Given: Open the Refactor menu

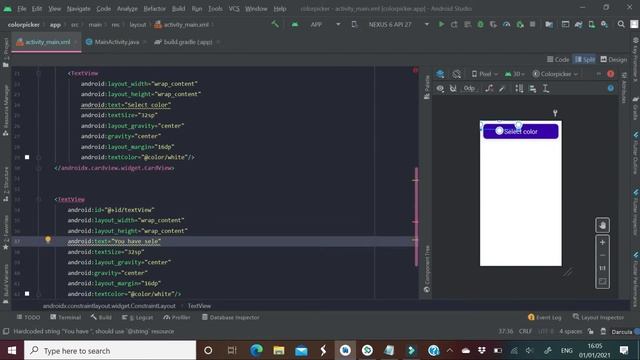Looking at the screenshot, I should click(x=154, y=9).
